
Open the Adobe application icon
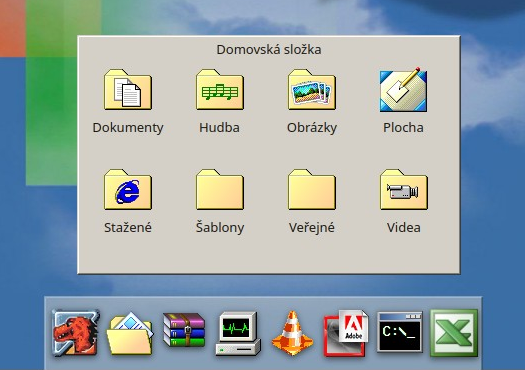(x=346, y=333)
